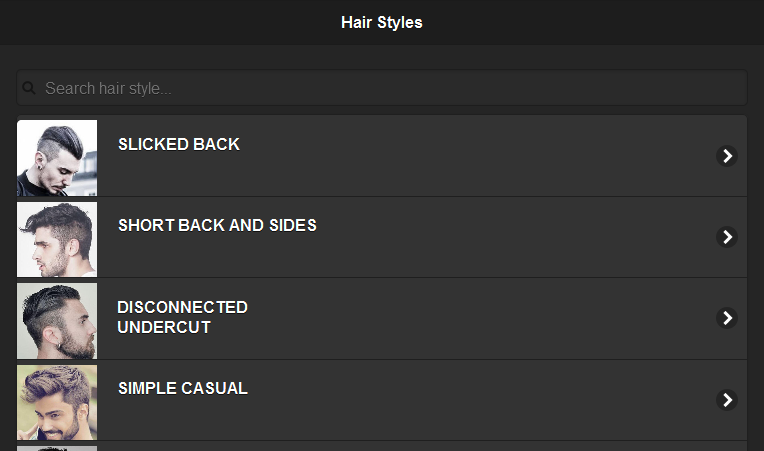This screenshot has height=451, width=764.
Task: Choose the DISCONNECTED UNDERCUT text label
Action: click(x=182, y=317)
